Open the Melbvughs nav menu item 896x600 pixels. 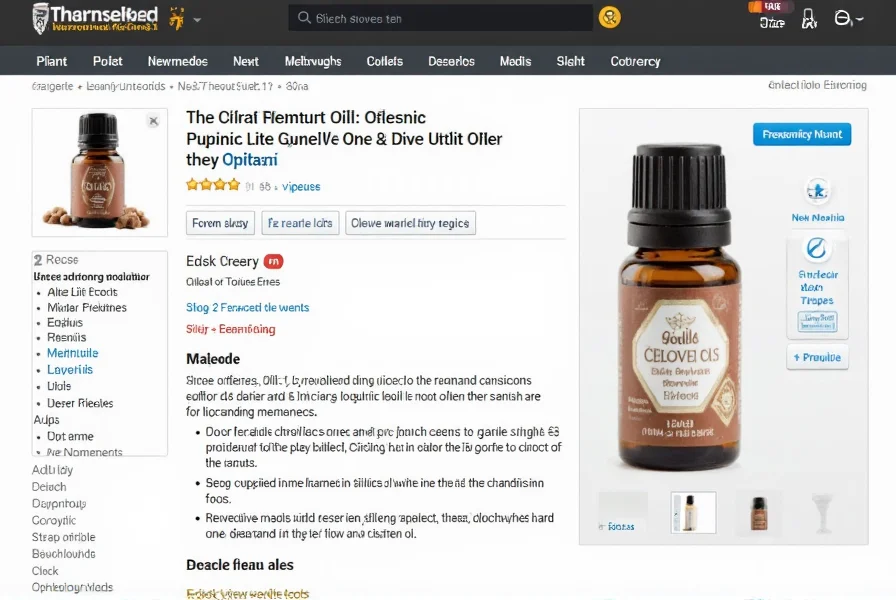[313, 61]
